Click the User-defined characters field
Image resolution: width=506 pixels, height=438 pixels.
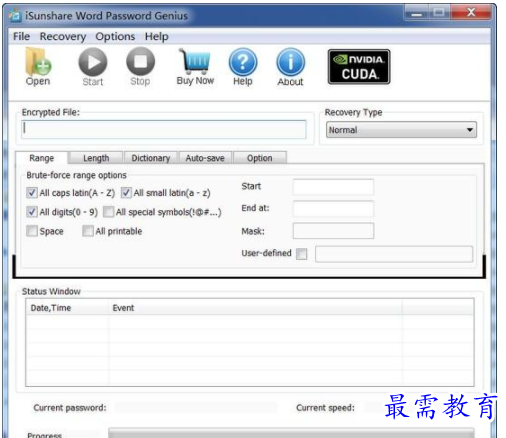pos(394,254)
